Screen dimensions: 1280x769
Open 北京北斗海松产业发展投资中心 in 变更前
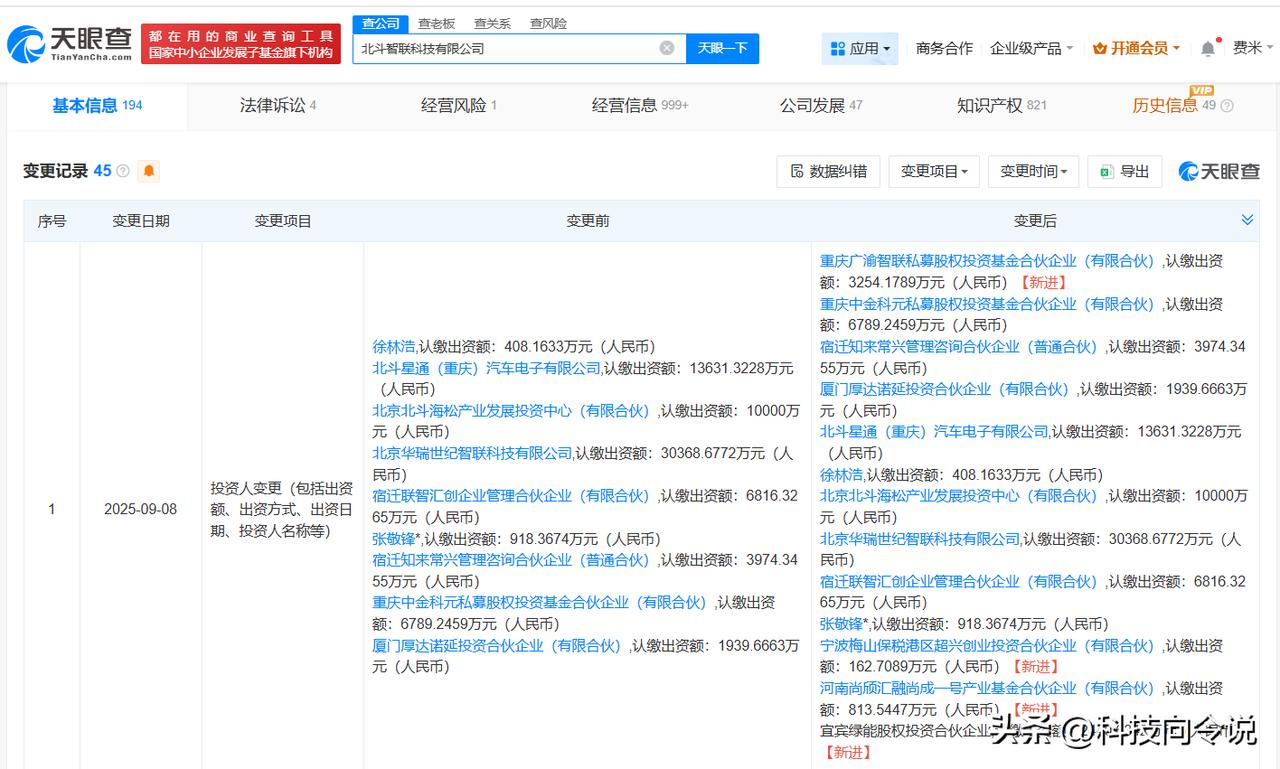(511, 411)
